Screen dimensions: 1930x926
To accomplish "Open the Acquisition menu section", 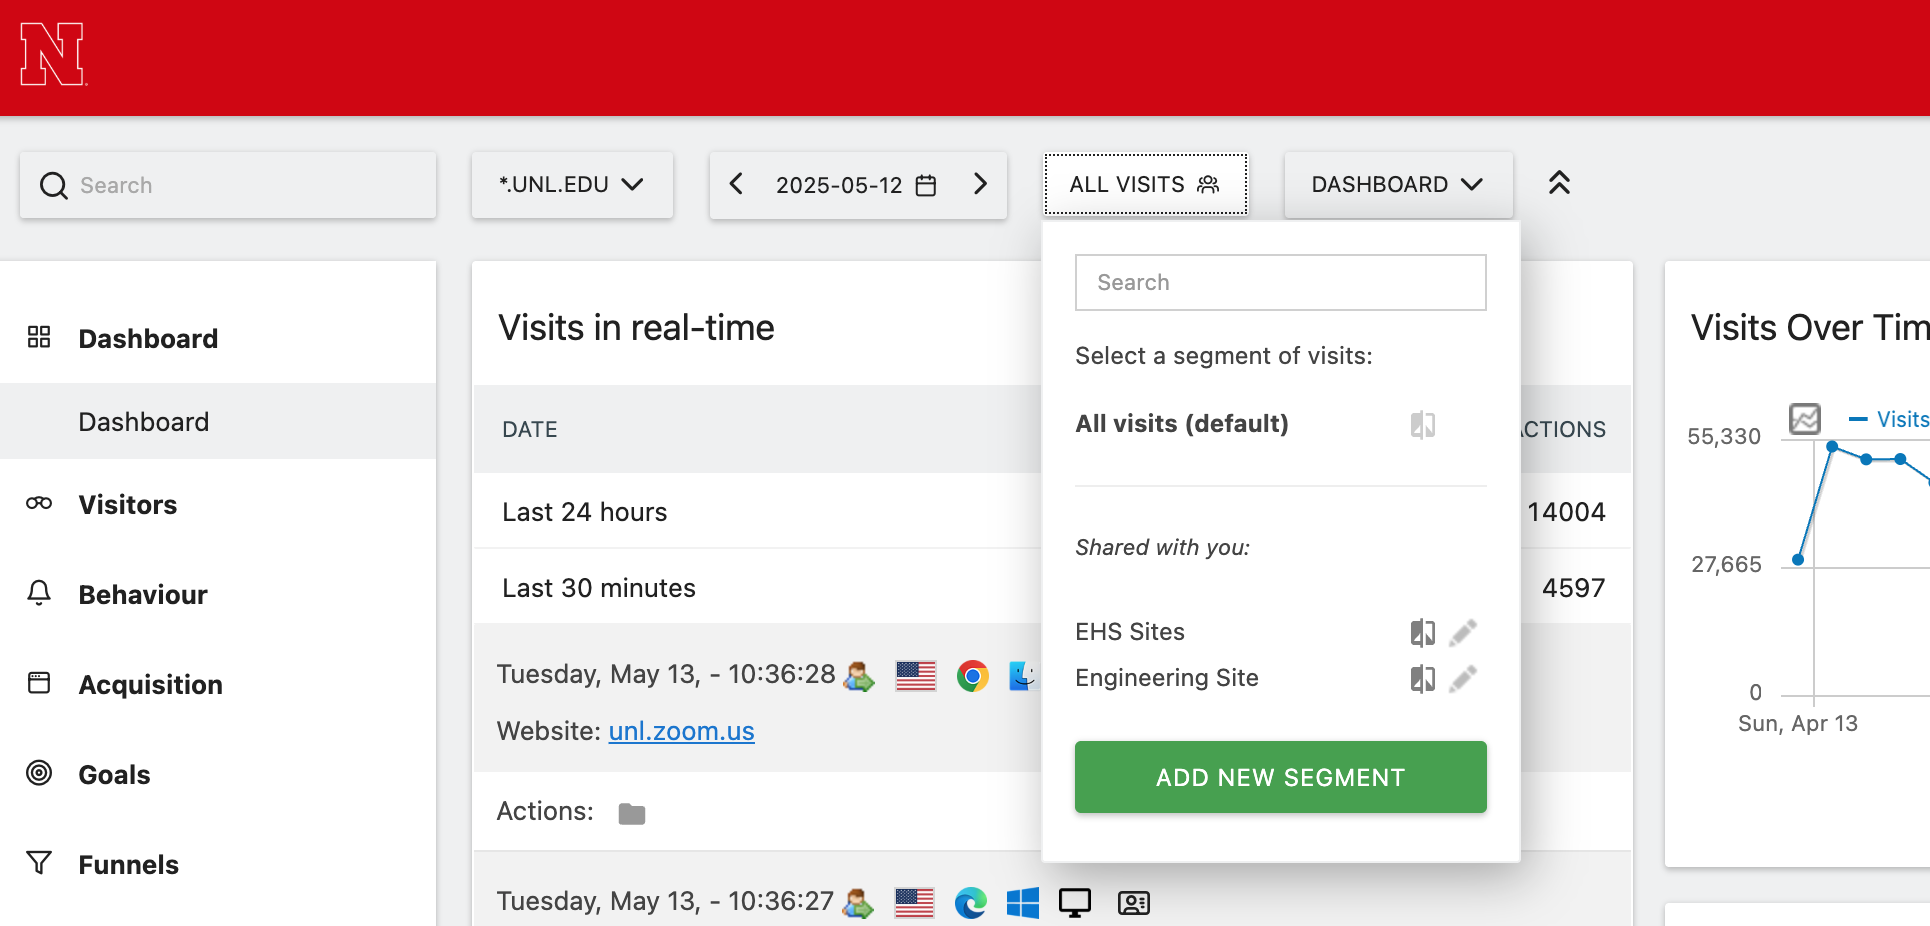I will tap(151, 685).
